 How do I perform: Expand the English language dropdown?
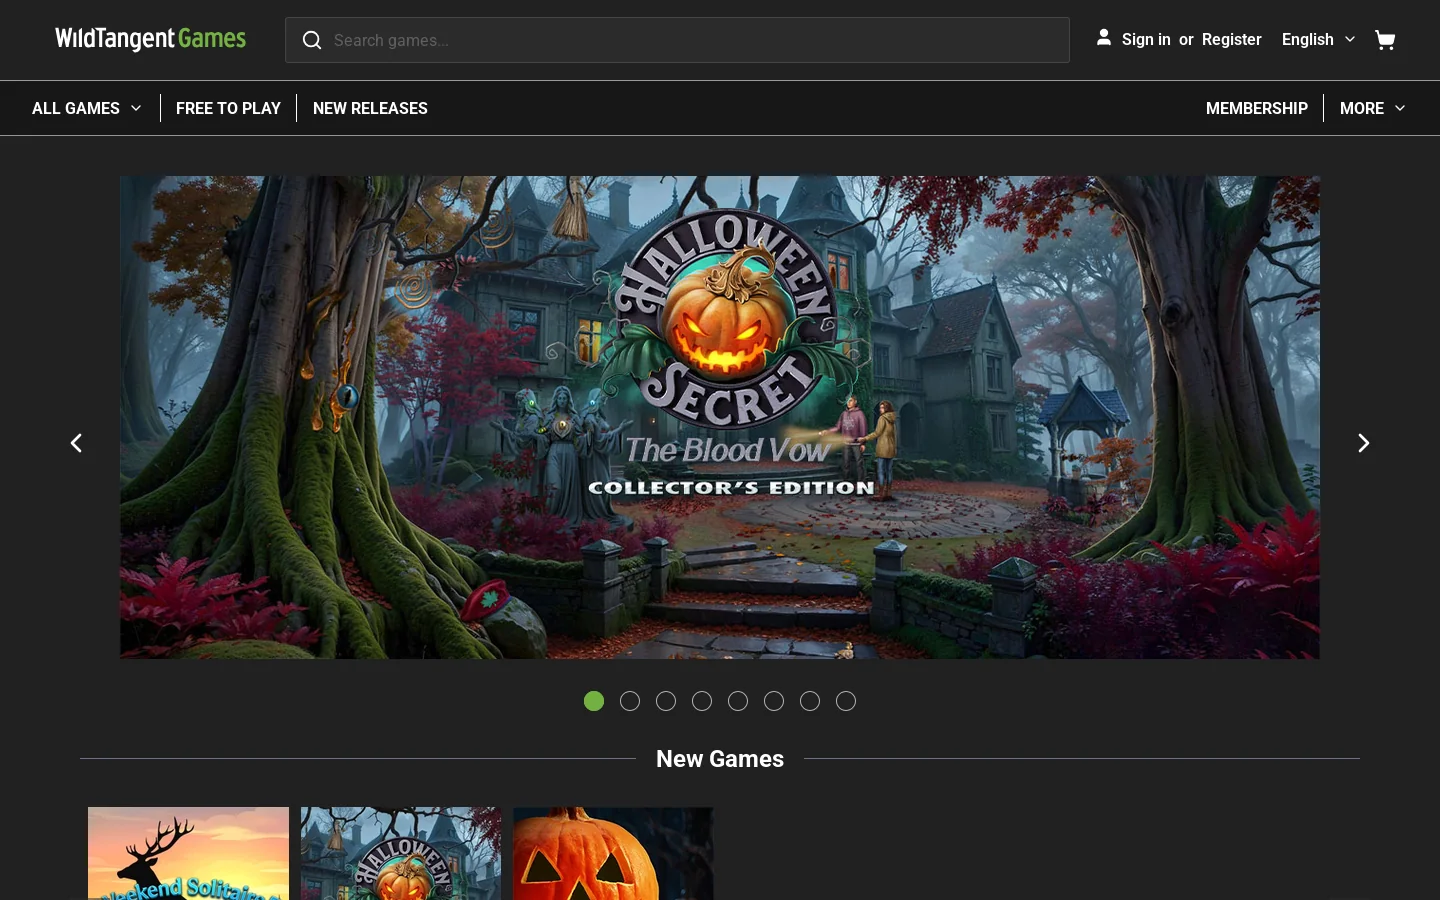tap(1318, 40)
